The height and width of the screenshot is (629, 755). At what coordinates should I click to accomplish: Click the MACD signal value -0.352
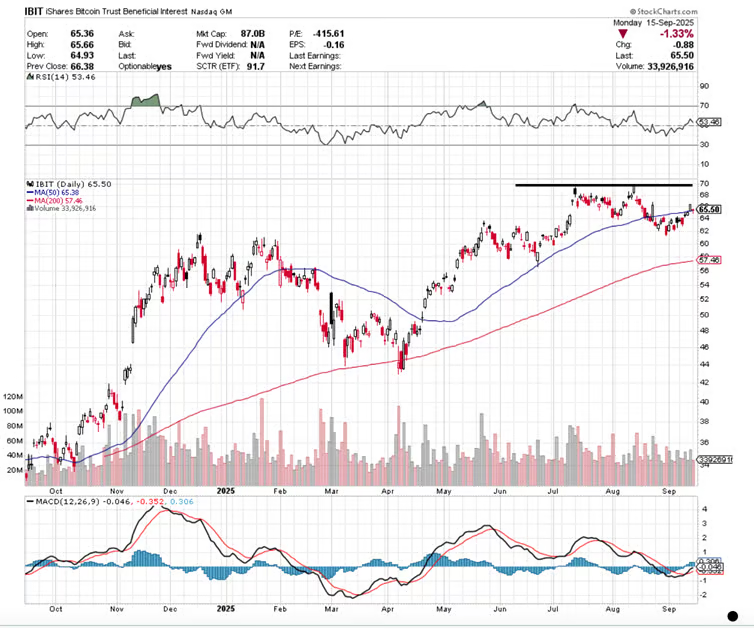151,502
